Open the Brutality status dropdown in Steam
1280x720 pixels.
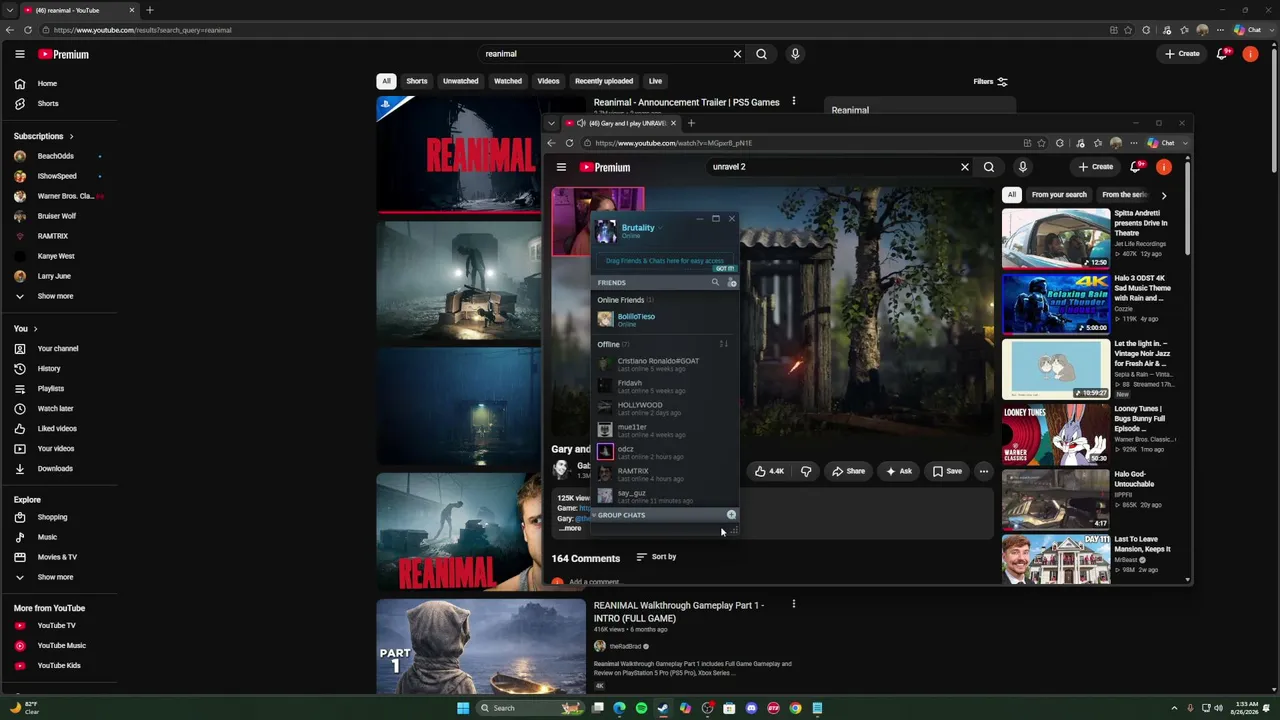tap(660, 228)
